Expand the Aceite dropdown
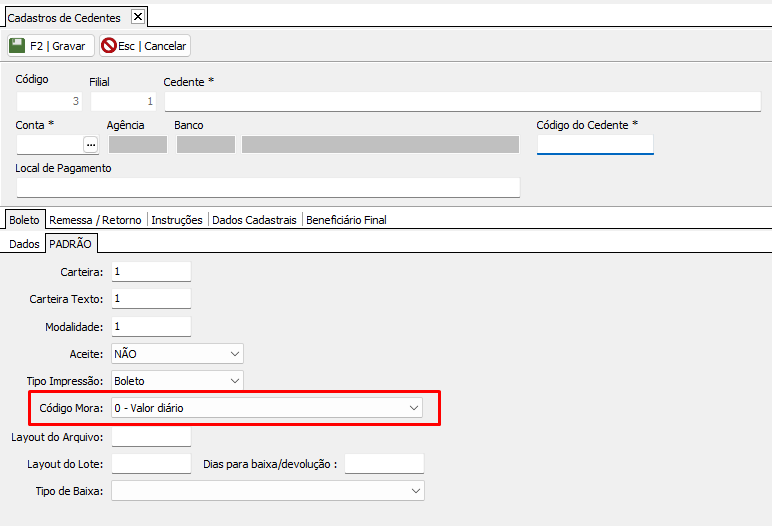Image resolution: width=772 pixels, height=526 pixels. pyautogui.click(x=235, y=354)
